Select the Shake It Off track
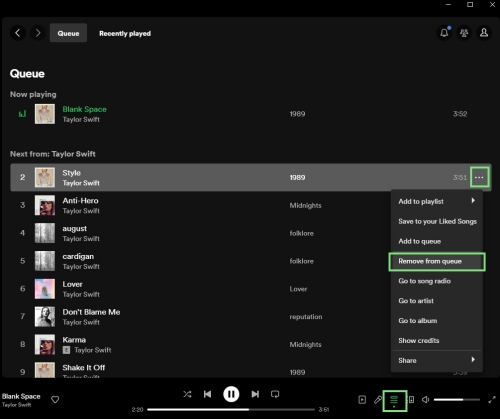 (84, 367)
